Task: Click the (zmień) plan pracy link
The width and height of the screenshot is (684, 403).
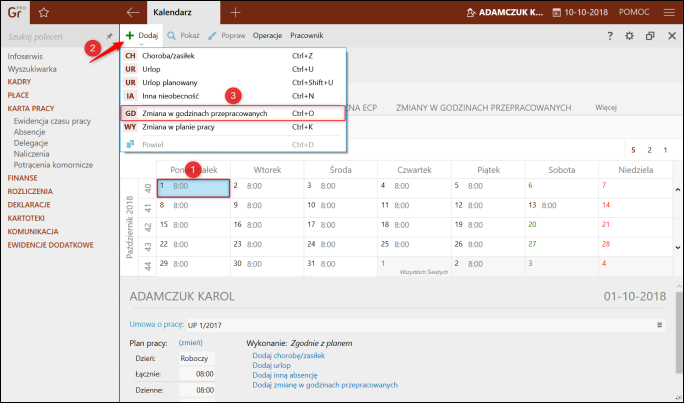Action: (191, 343)
